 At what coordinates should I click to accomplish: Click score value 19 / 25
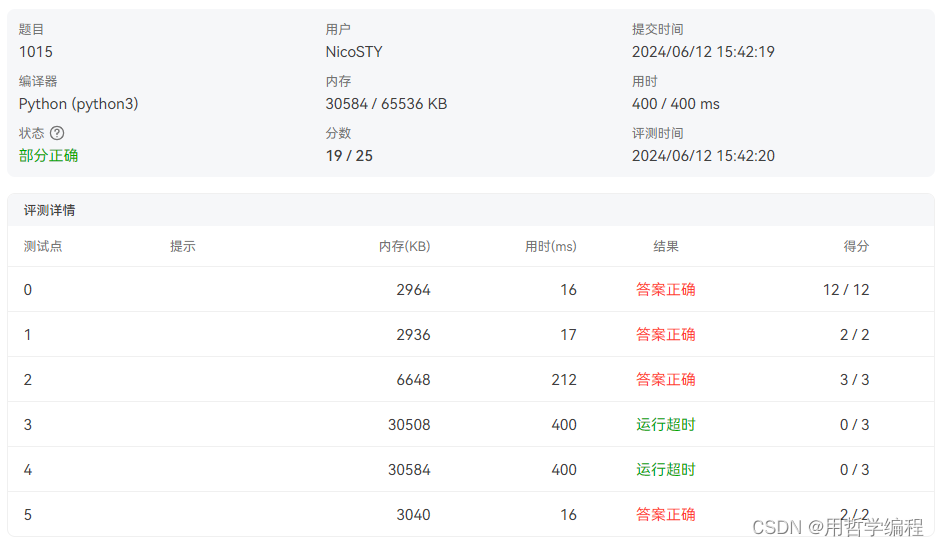pyautogui.click(x=349, y=156)
